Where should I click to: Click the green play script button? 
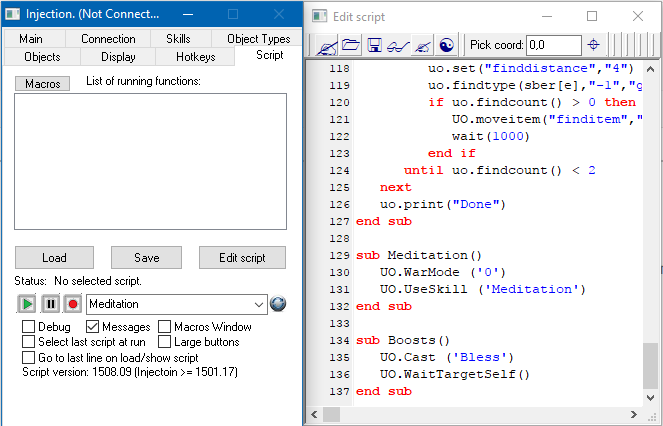tap(27, 304)
